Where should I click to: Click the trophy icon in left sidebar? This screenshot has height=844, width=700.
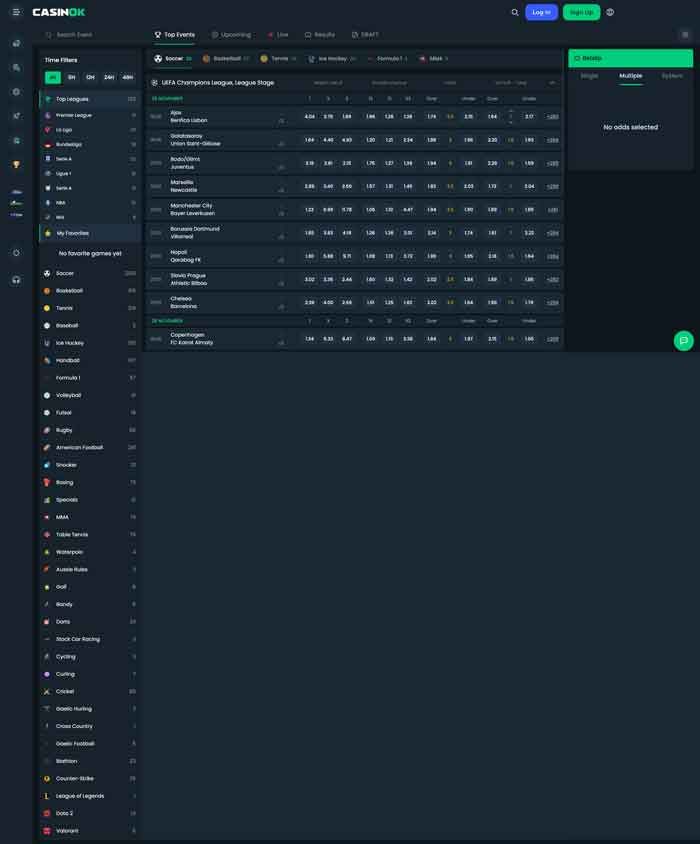(x=16, y=164)
